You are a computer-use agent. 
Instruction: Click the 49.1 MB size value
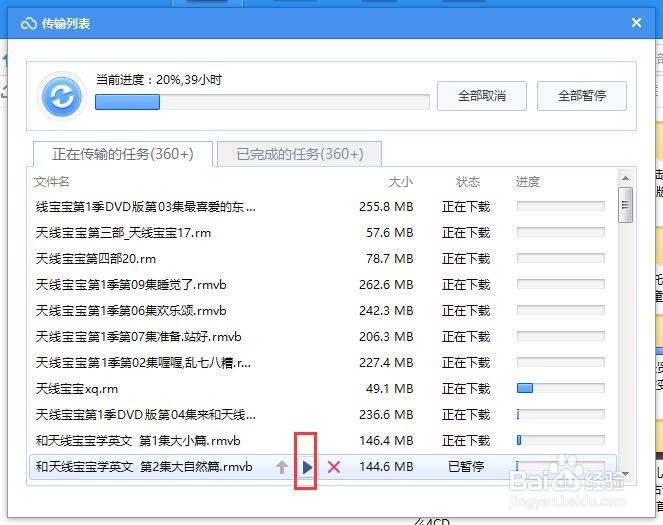[x=389, y=388]
